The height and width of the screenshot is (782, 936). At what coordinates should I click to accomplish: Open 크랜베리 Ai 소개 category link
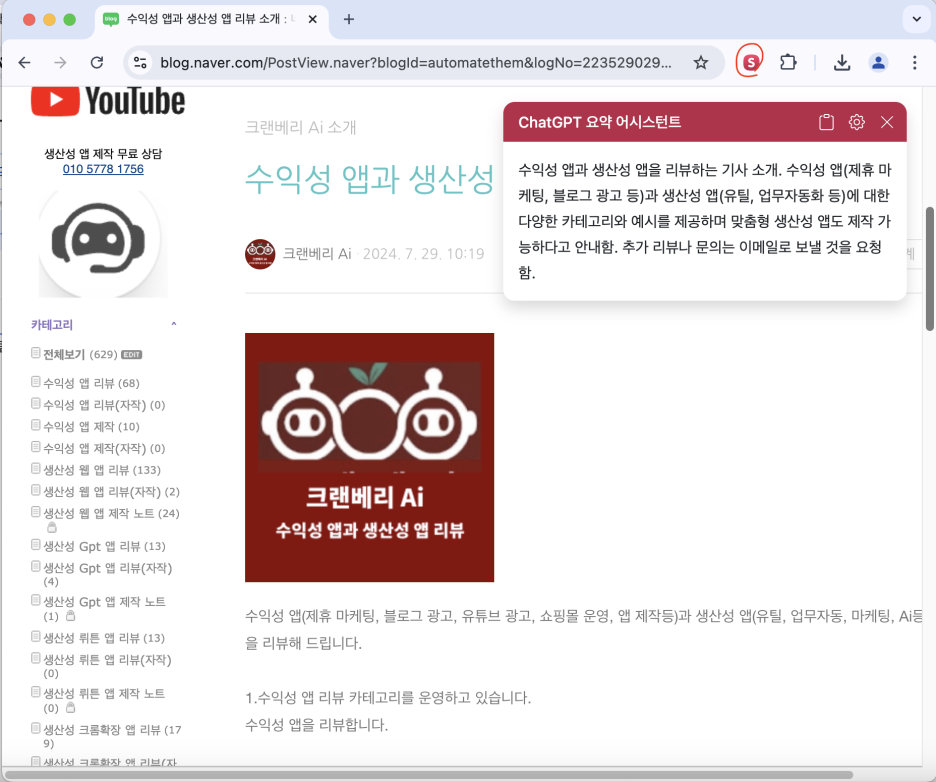[300, 127]
